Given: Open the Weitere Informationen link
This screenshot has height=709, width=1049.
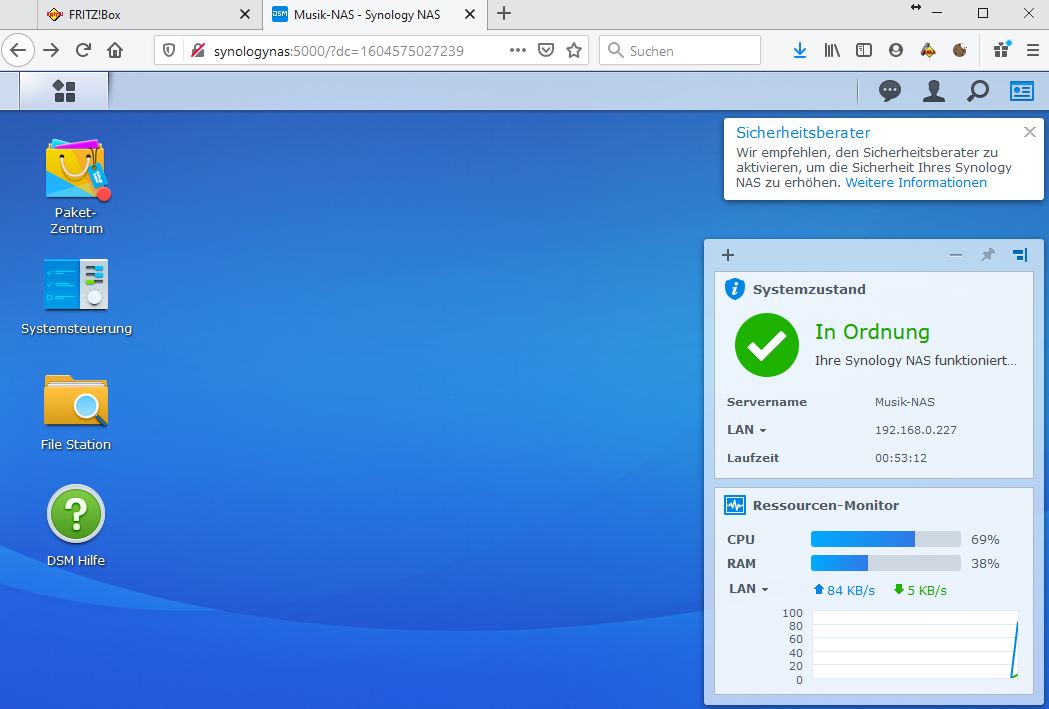Looking at the screenshot, I should point(916,183).
